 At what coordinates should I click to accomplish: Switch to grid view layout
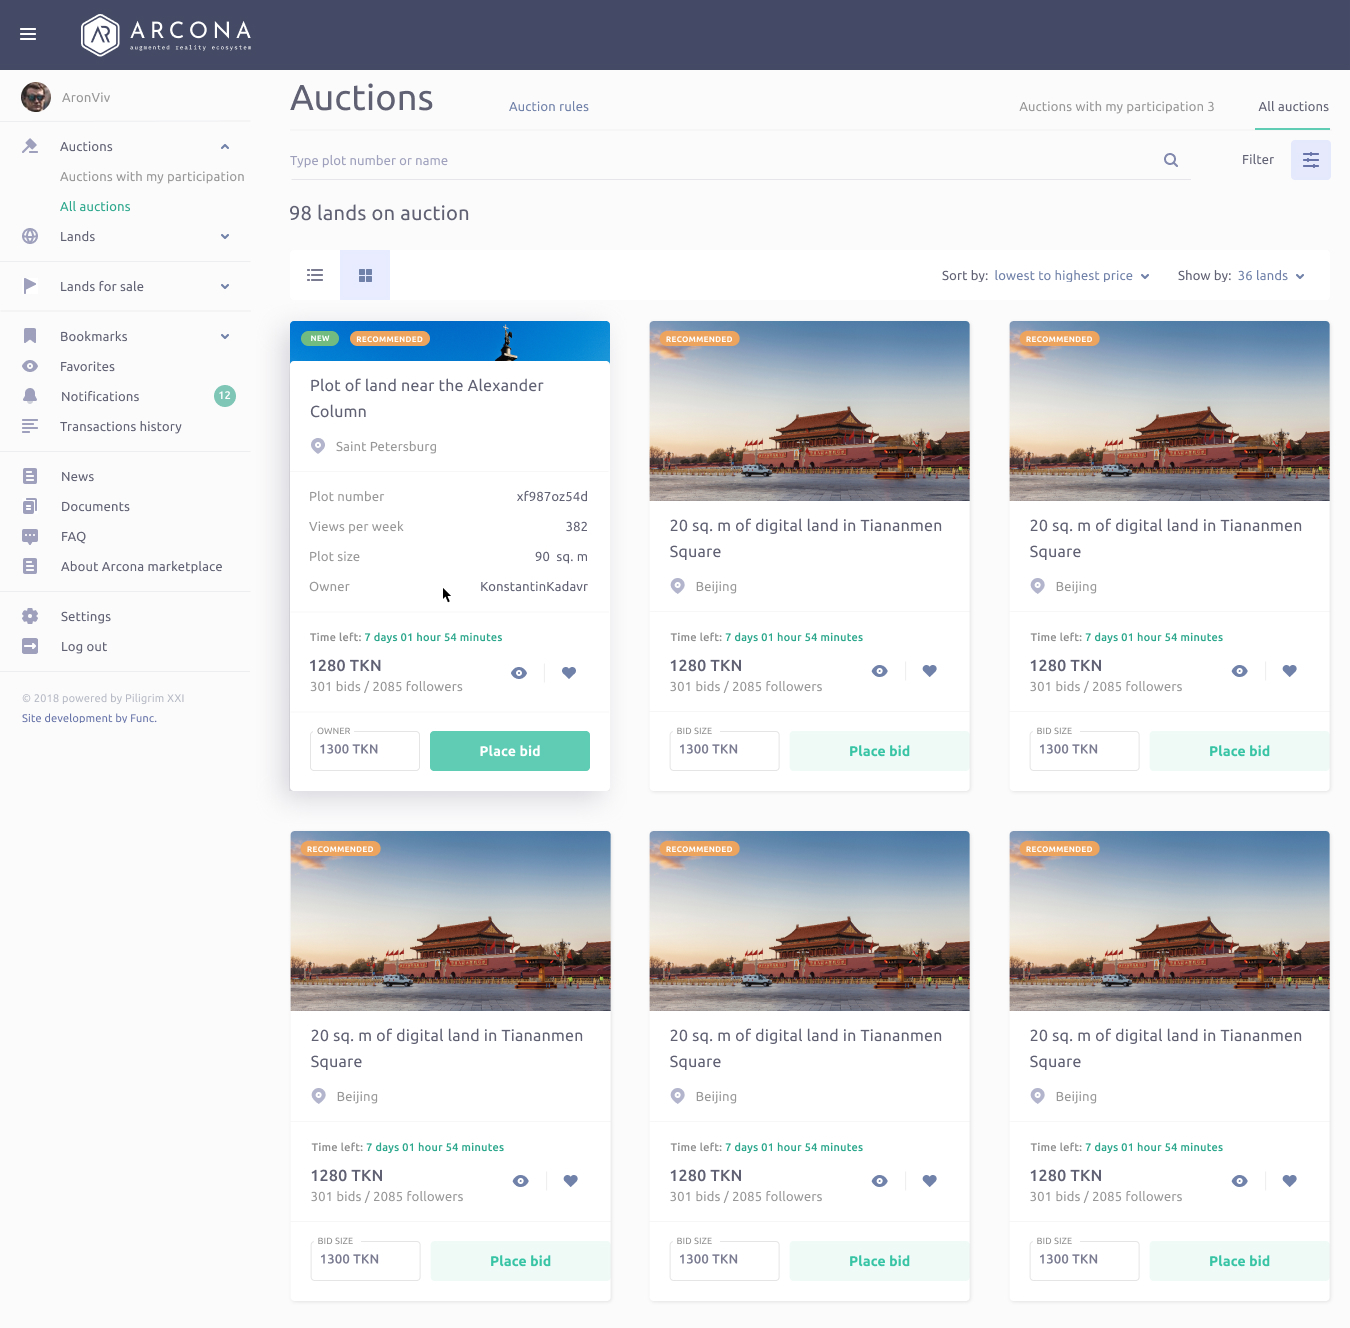pyautogui.click(x=365, y=275)
